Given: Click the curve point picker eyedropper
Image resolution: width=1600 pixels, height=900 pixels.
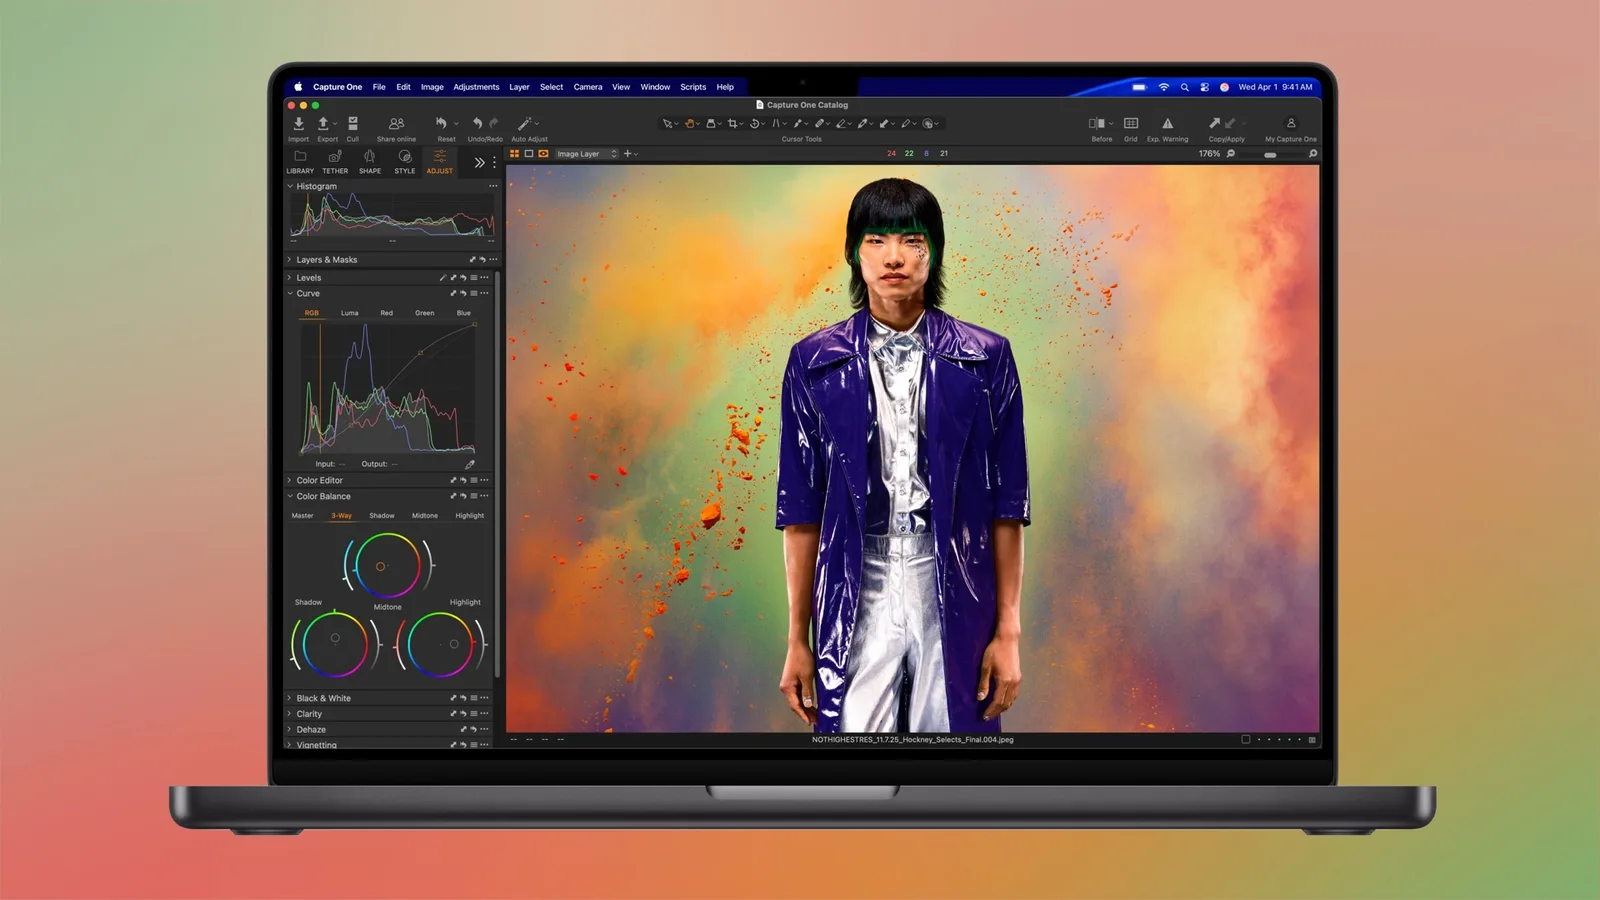Looking at the screenshot, I should 470,464.
